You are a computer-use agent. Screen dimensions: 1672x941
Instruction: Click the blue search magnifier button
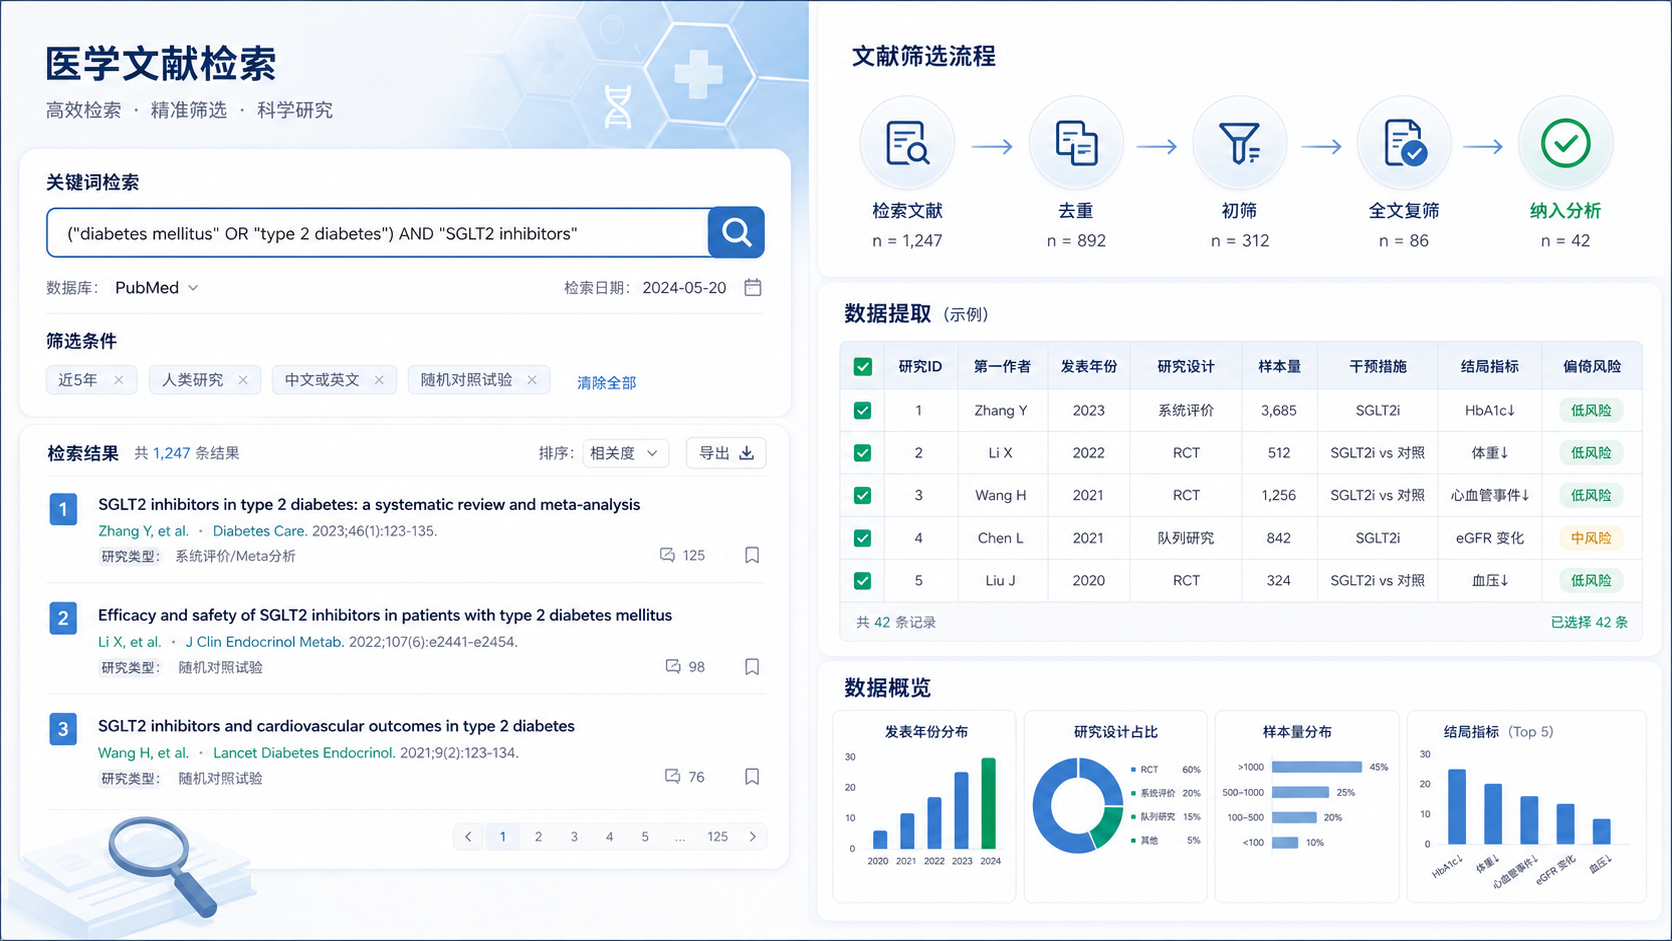point(736,232)
